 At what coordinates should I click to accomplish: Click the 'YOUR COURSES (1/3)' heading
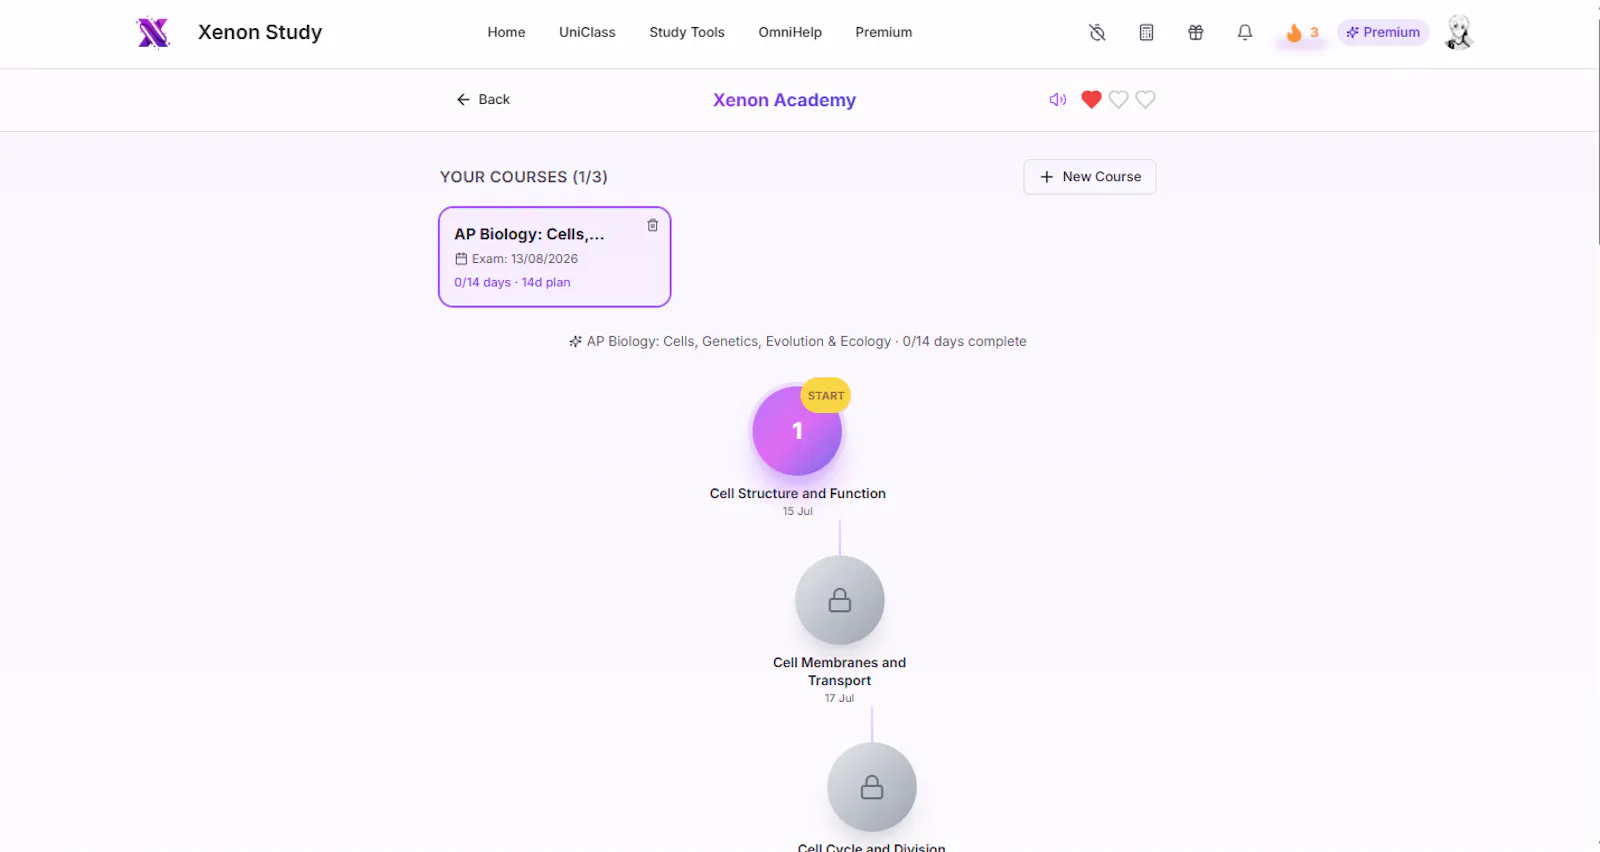tap(524, 176)
